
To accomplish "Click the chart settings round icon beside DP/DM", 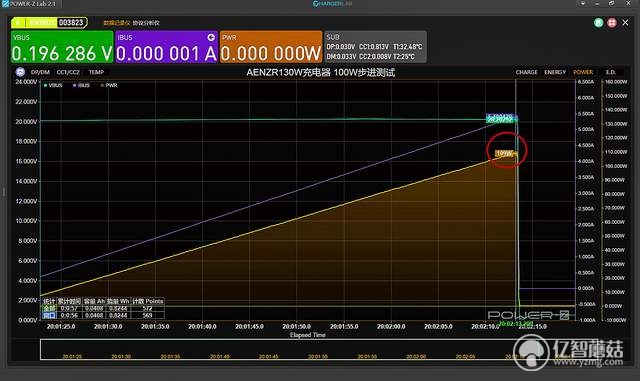I will coord(20,72).
